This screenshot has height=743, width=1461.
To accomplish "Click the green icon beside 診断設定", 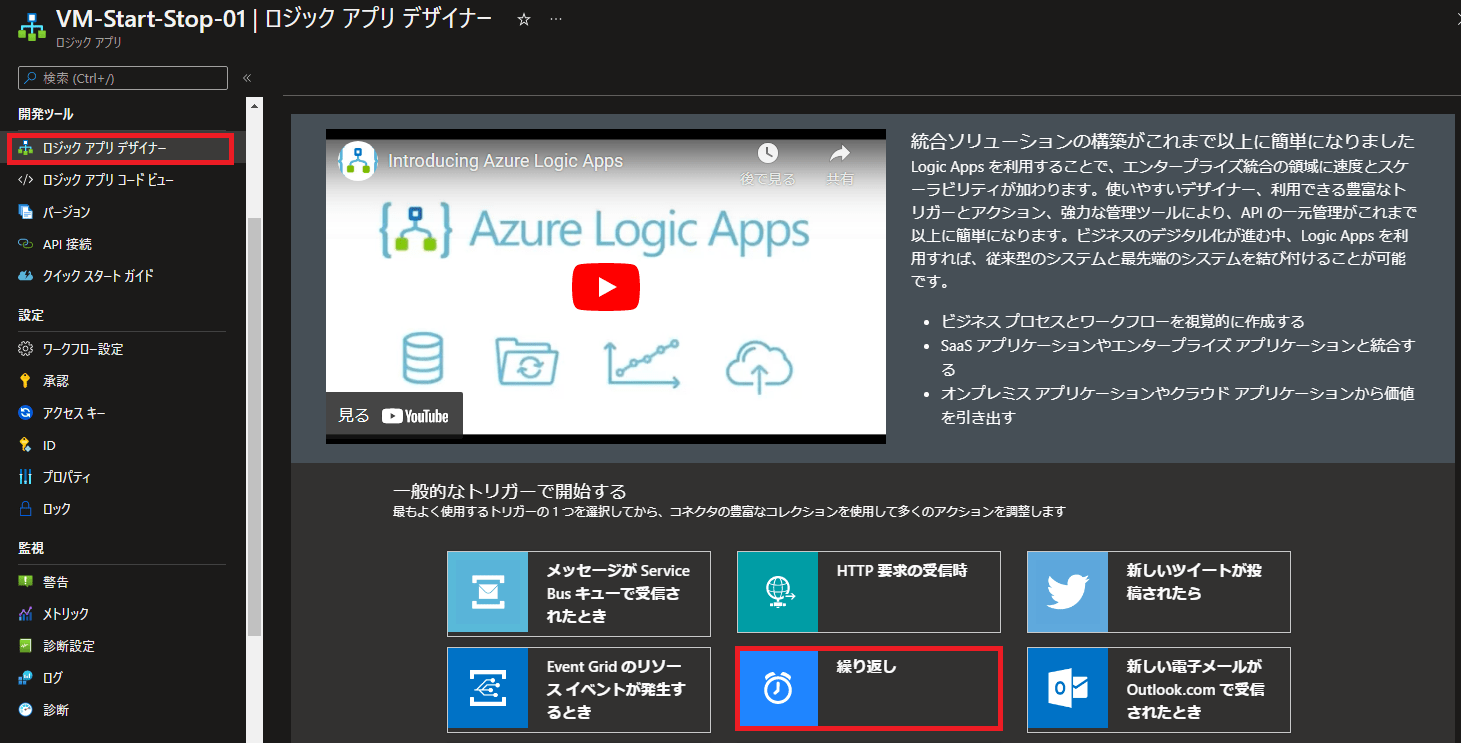I will [26, 646].
